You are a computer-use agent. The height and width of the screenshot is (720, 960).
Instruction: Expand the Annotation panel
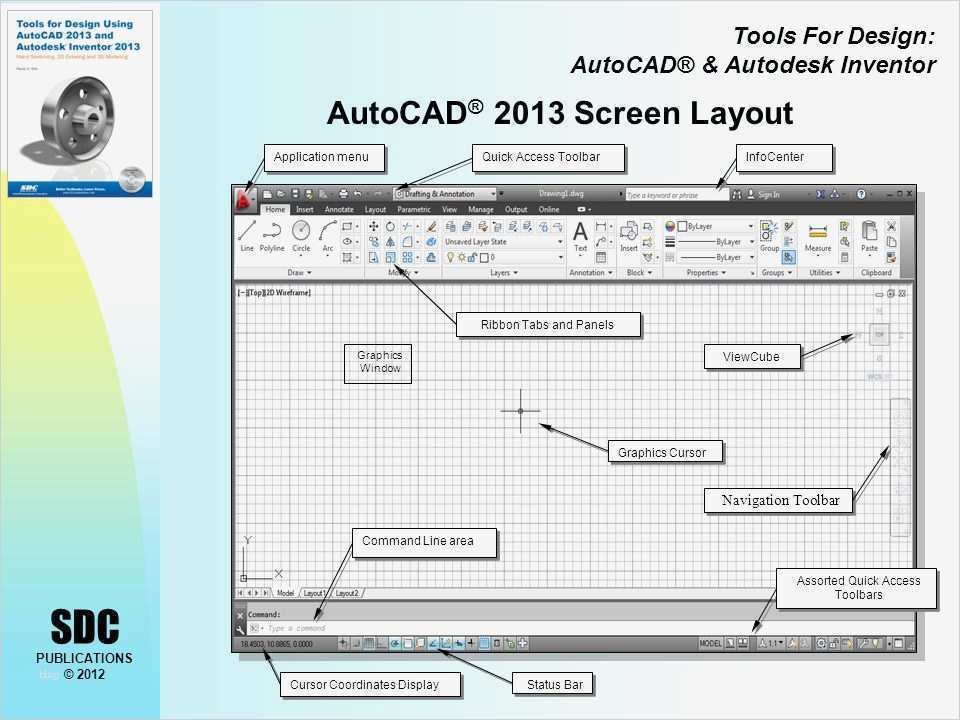tap(591, 272)
